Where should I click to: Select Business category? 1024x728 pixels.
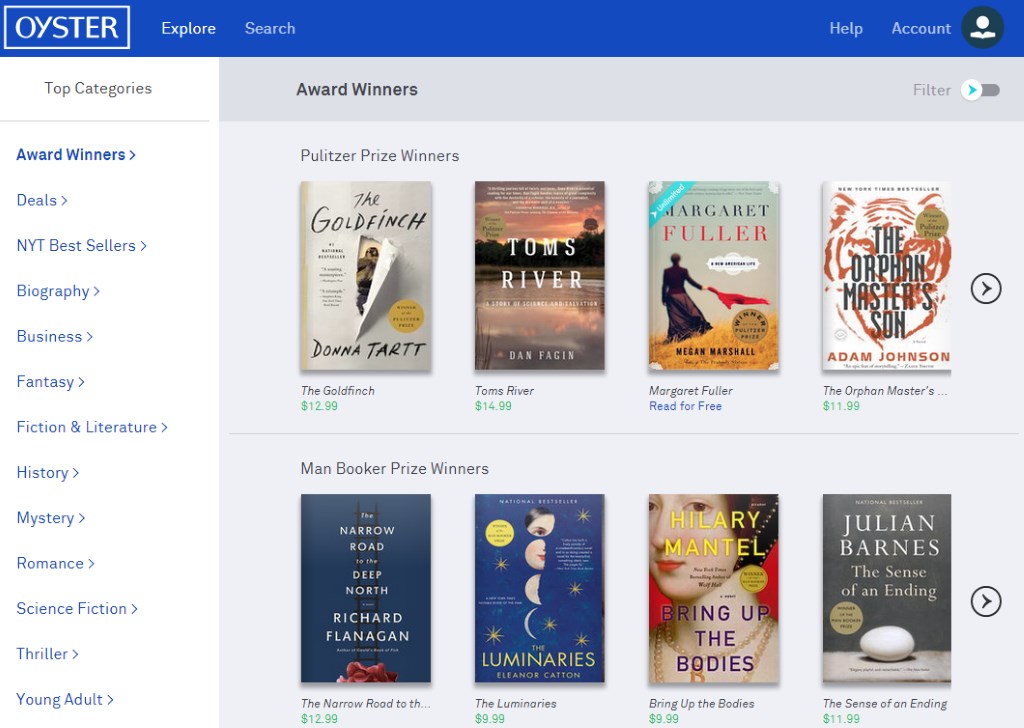click(55, 336)
